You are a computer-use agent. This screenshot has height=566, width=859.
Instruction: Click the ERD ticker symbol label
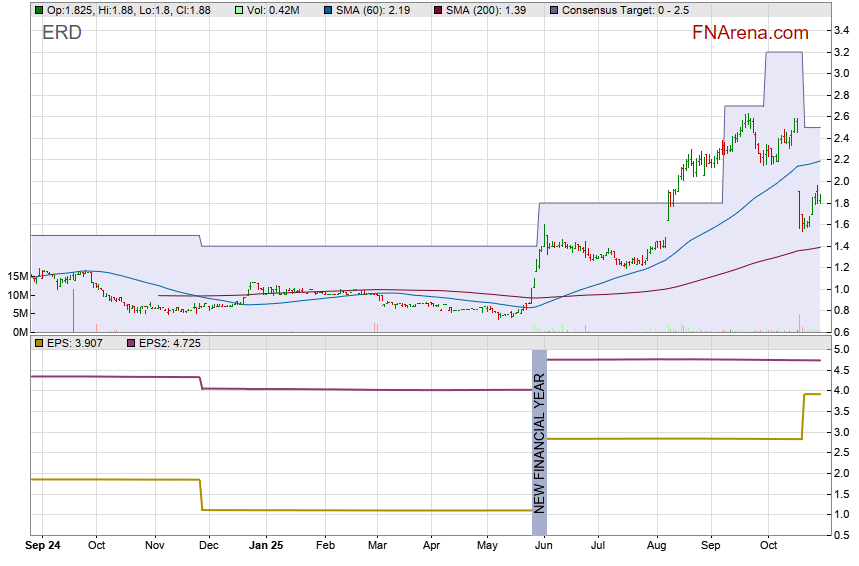click(61, 33)
